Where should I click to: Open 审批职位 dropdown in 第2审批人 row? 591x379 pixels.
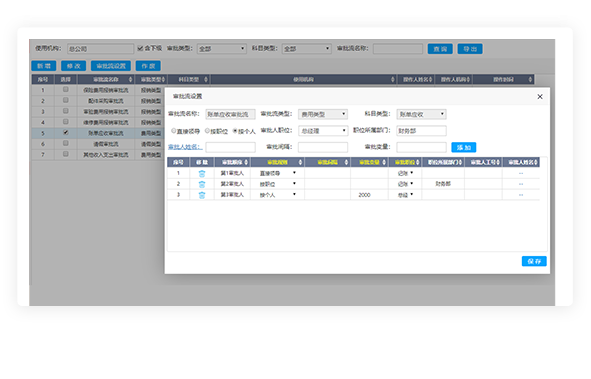406,184
